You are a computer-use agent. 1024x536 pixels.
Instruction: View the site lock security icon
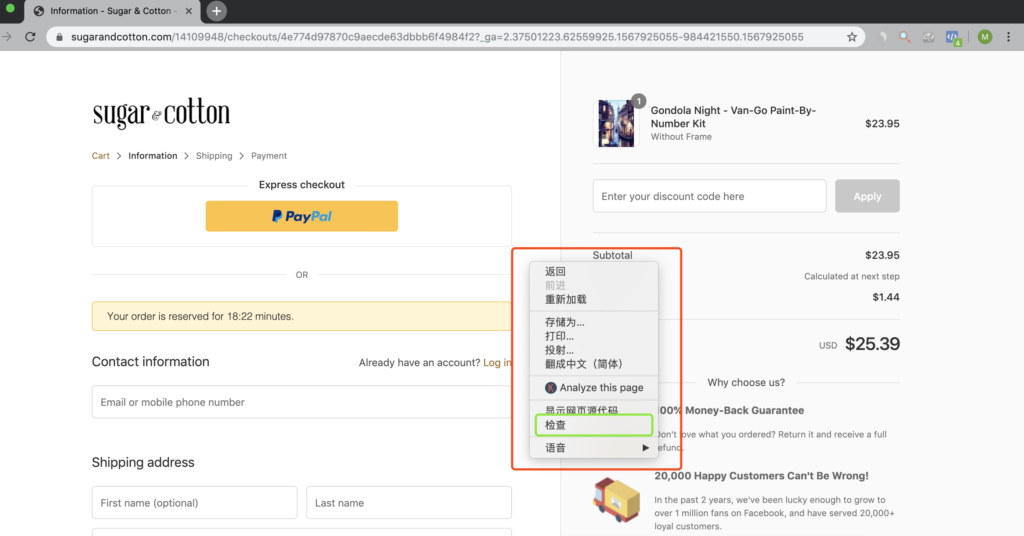(59, 37)
